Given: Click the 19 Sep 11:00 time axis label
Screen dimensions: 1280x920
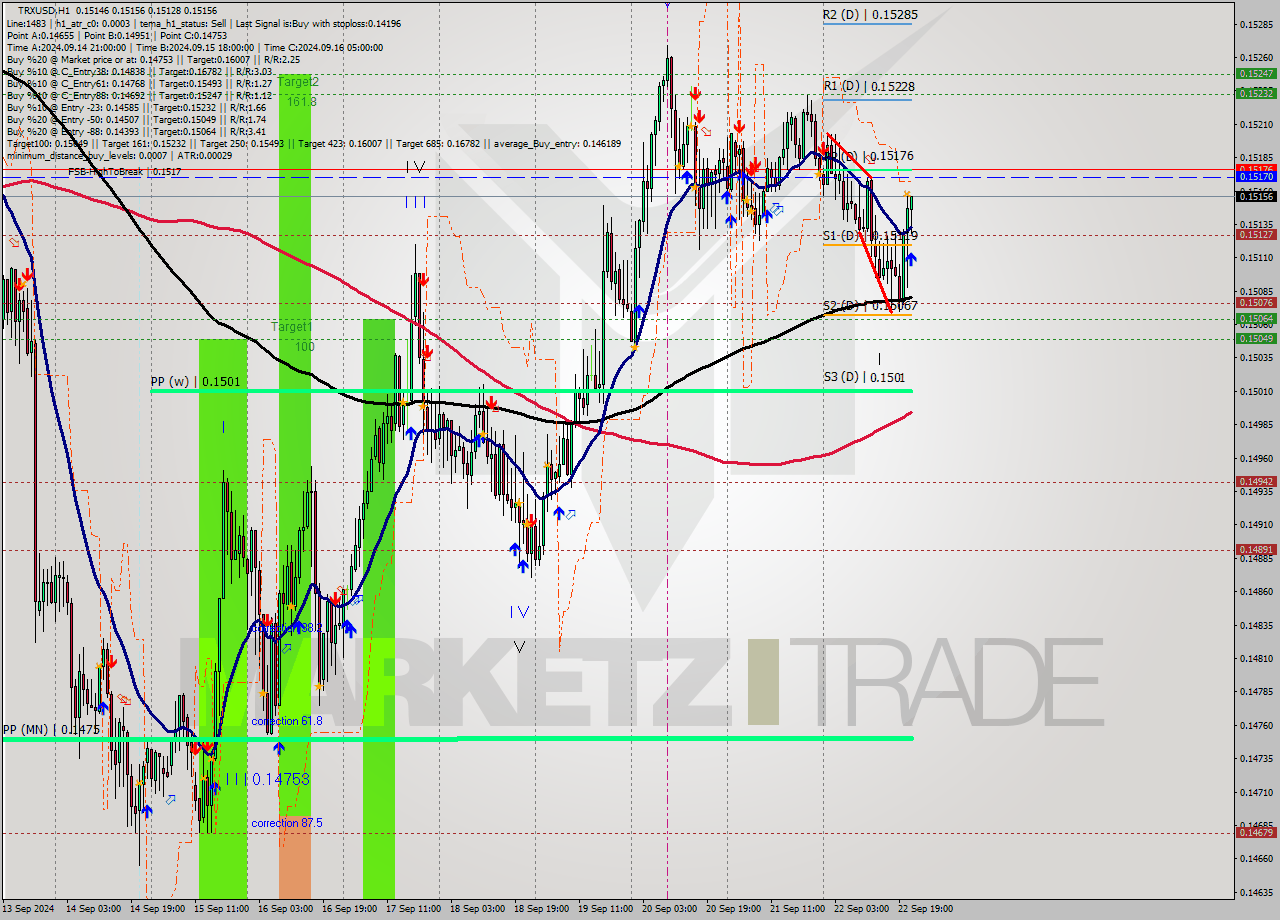Looking at the screenshot, I should point(605,909).
